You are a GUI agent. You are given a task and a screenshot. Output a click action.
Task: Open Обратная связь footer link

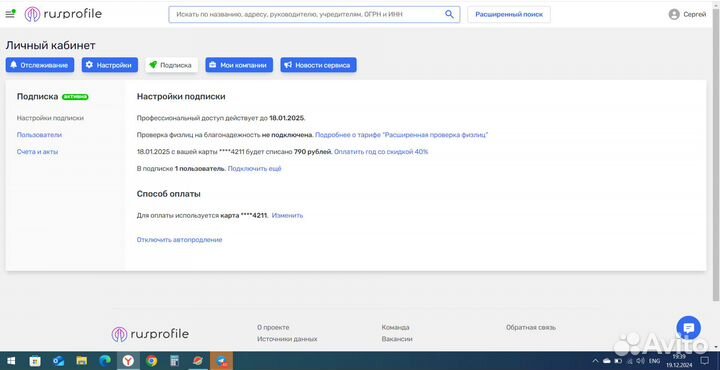pos(530,327)
